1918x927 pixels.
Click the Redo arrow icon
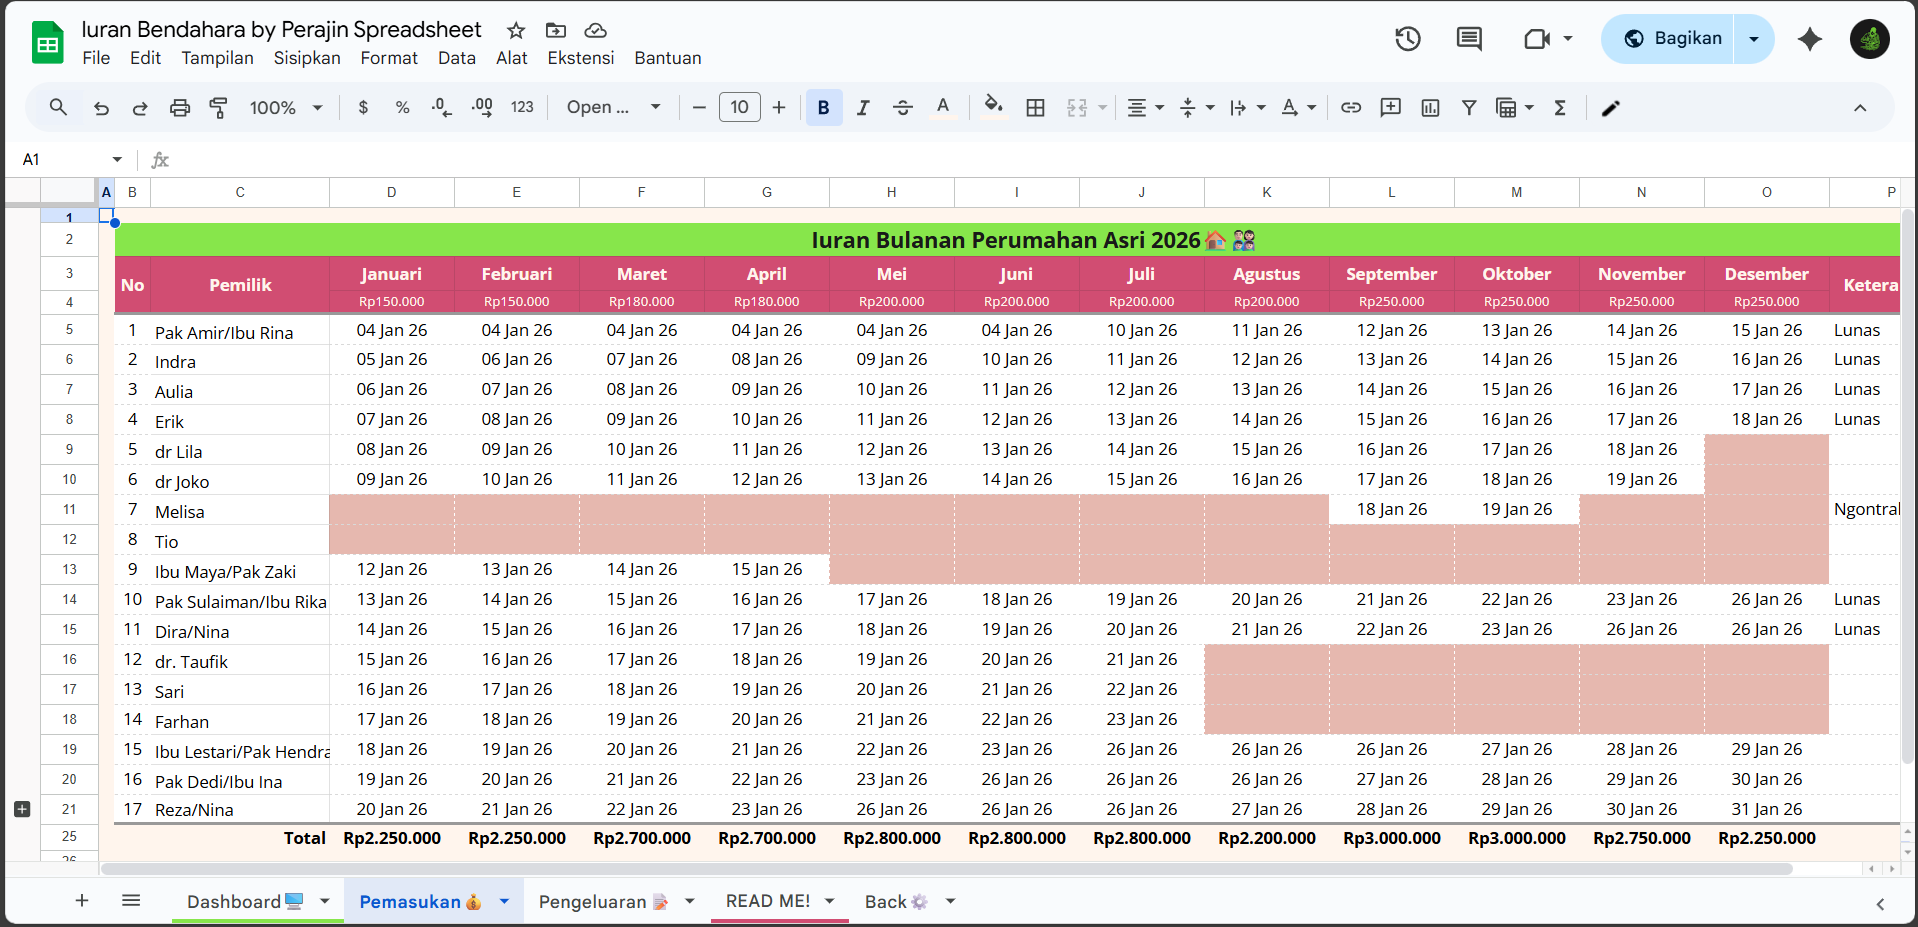coord(140,107)
